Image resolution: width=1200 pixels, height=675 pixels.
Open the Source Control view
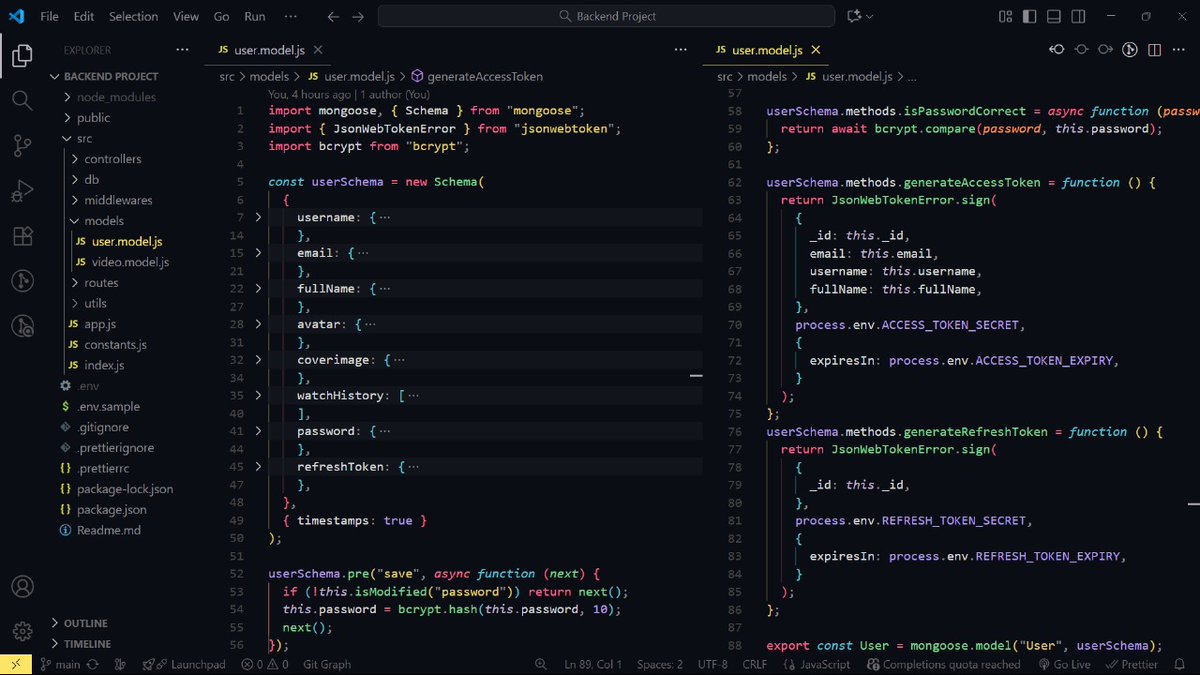click(21, 145)
